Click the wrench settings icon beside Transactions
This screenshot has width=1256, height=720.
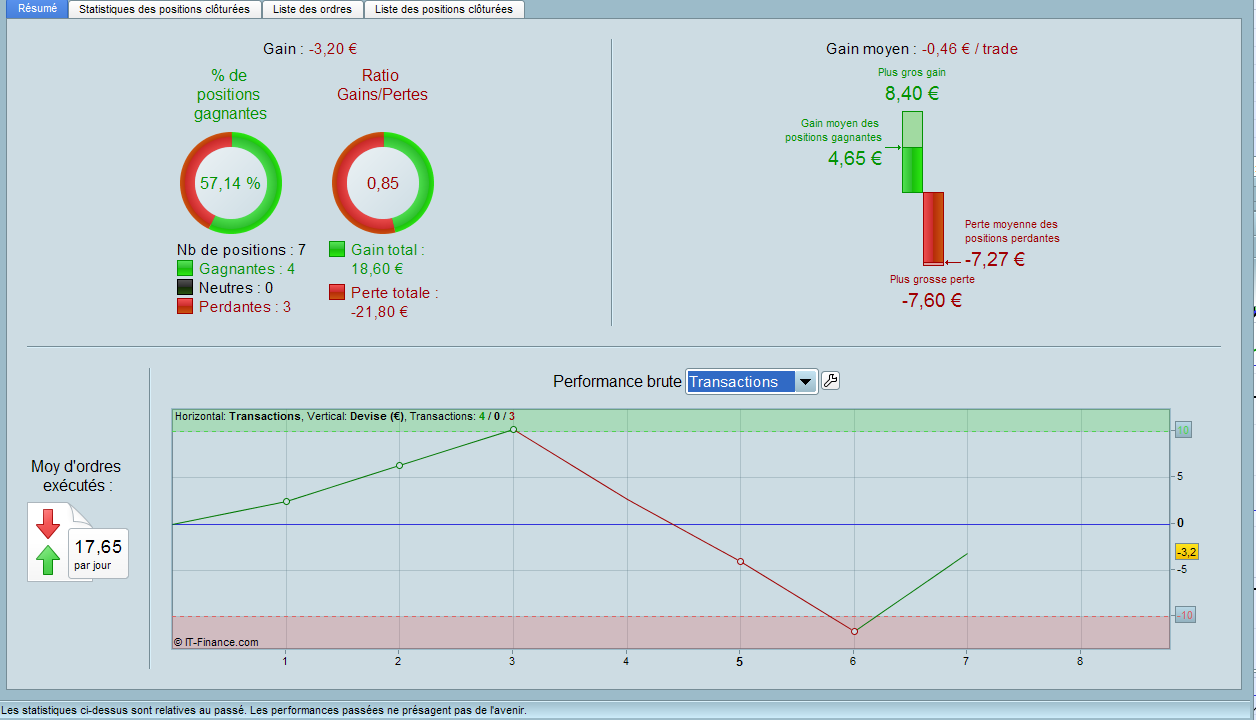click(x=830, y=381)
